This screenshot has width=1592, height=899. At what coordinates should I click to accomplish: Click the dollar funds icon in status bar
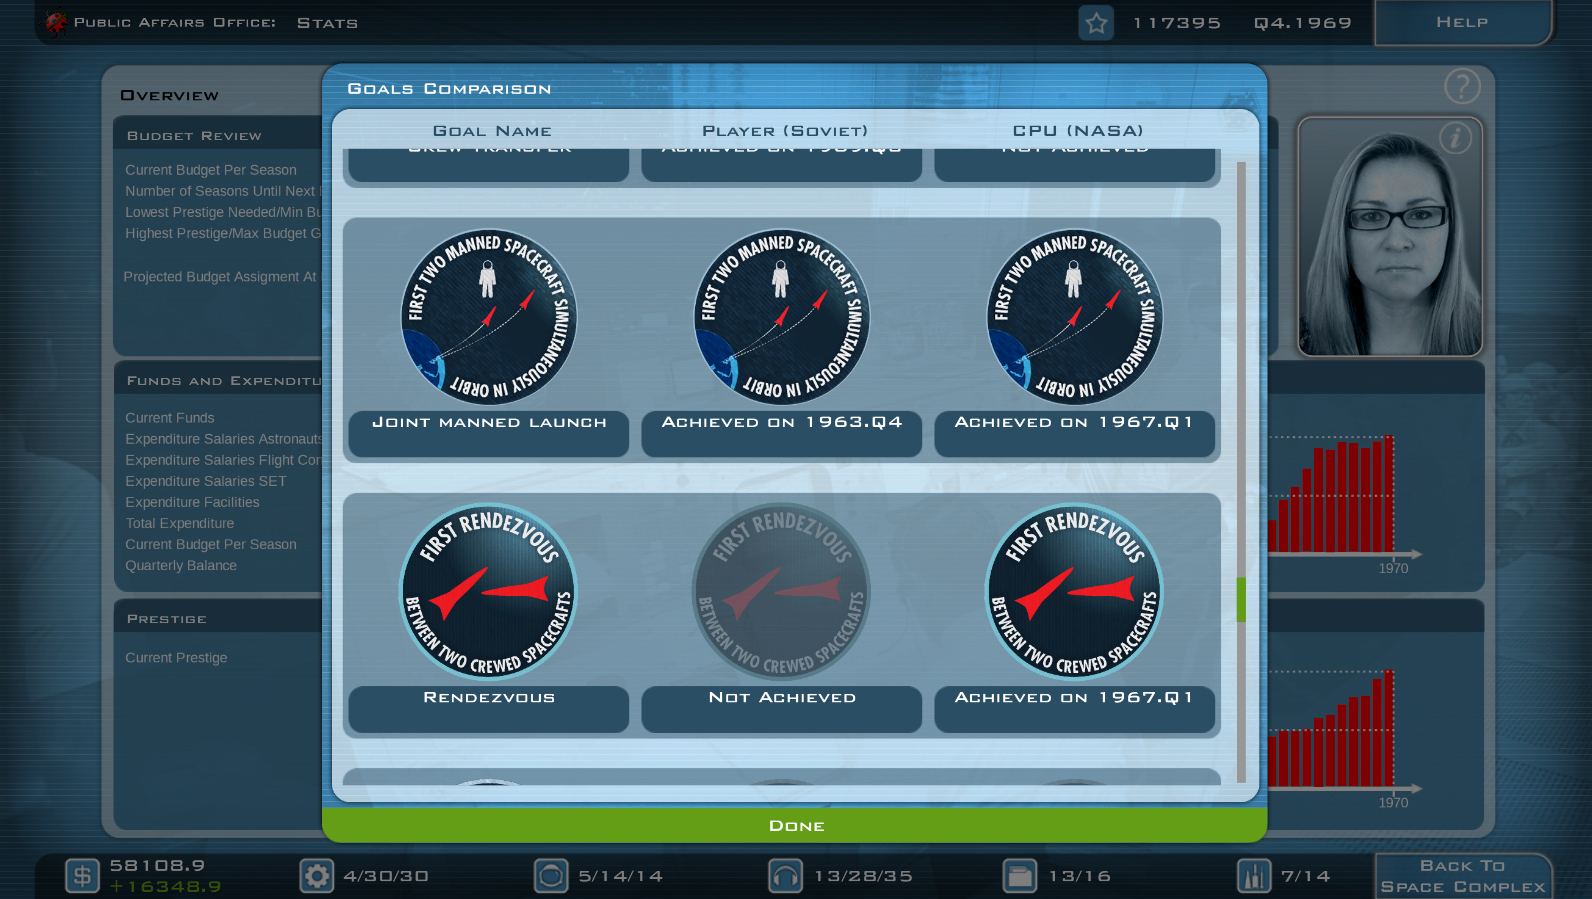click(83, 876)
